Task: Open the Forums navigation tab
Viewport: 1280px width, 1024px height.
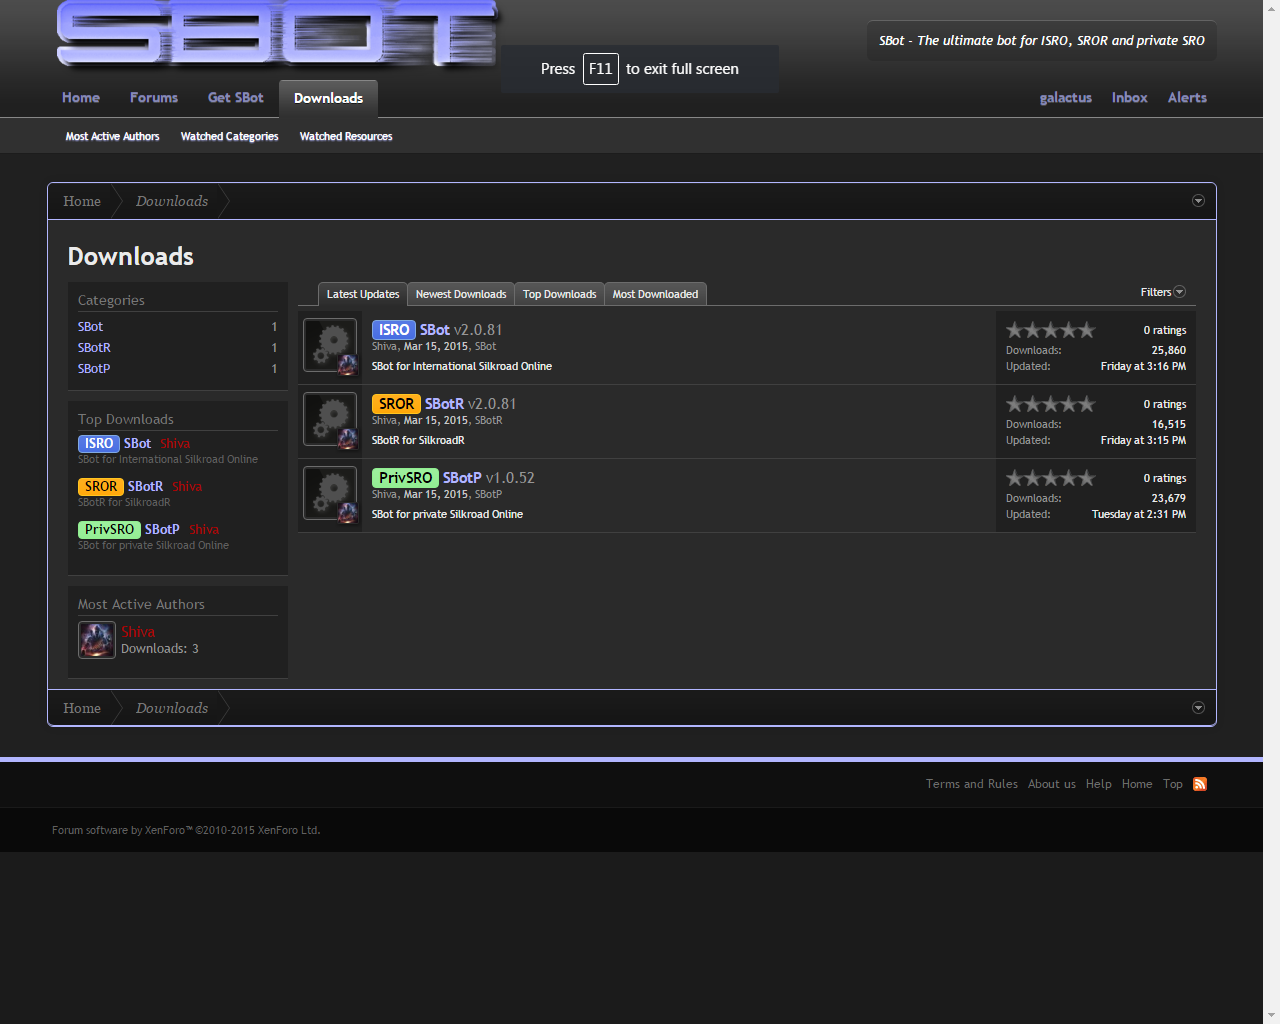Action: pyautogui.click(x=154, y=98)
